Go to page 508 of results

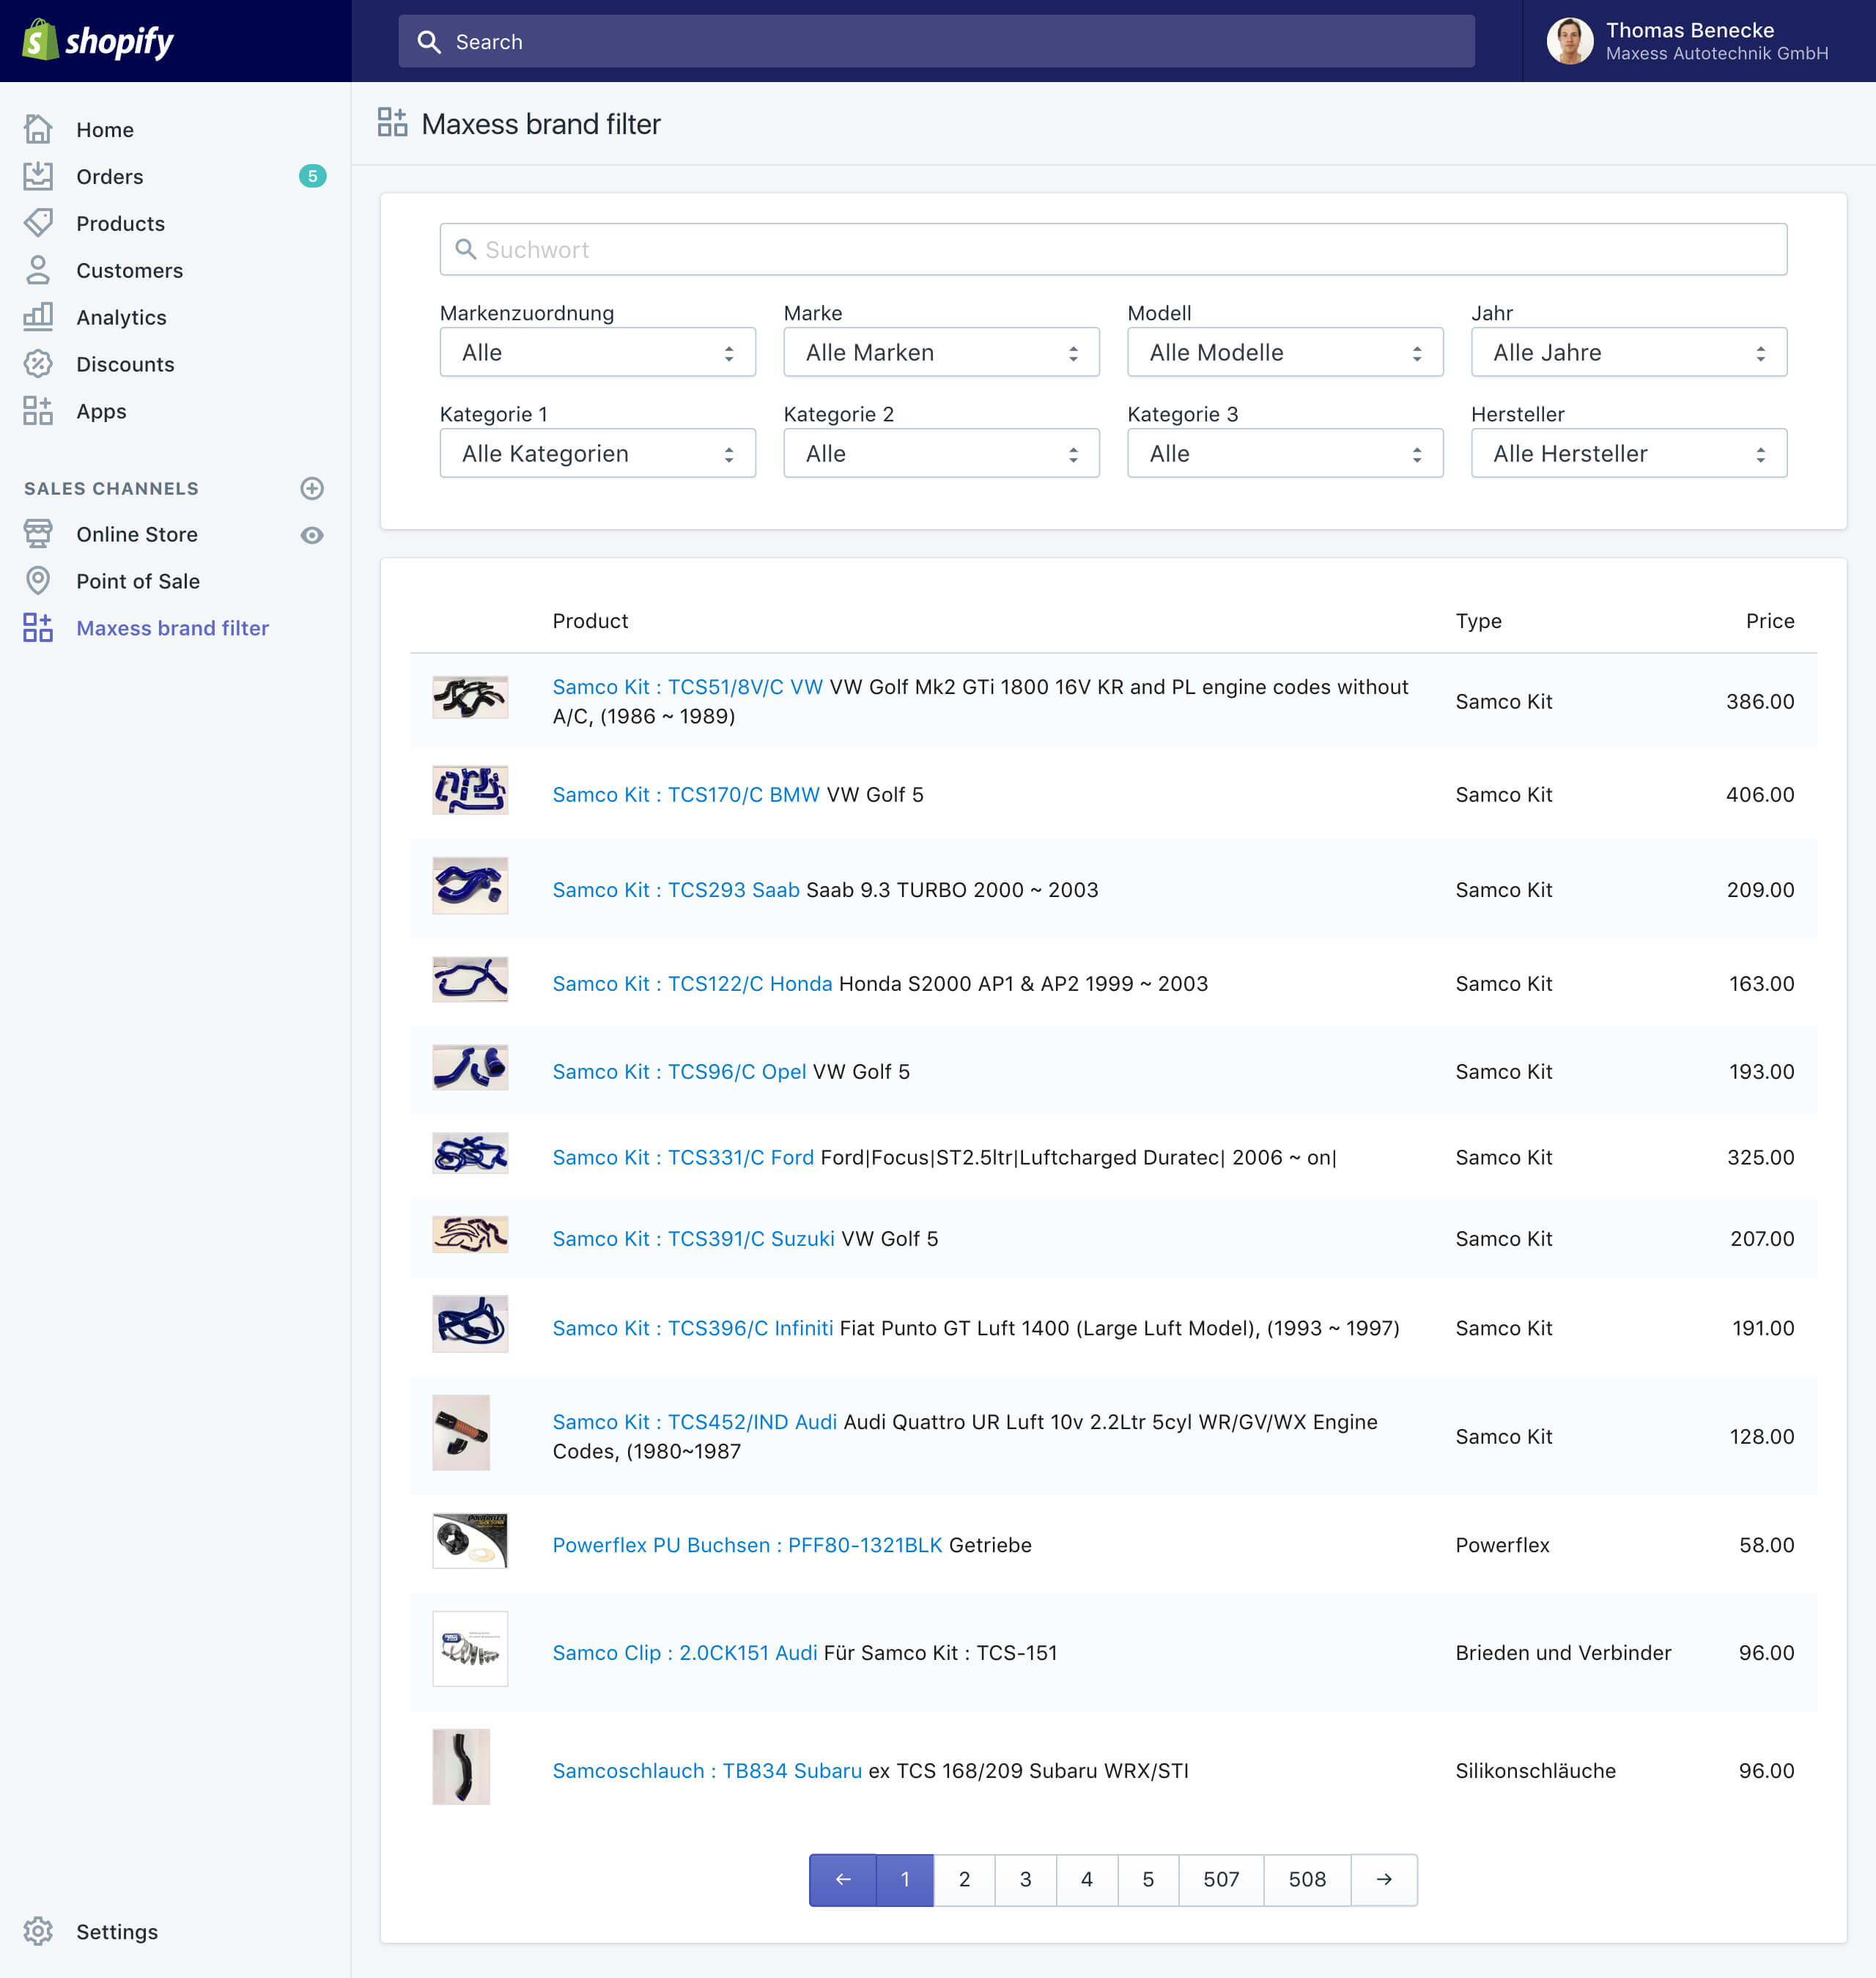click(x=1306, y=1879)
